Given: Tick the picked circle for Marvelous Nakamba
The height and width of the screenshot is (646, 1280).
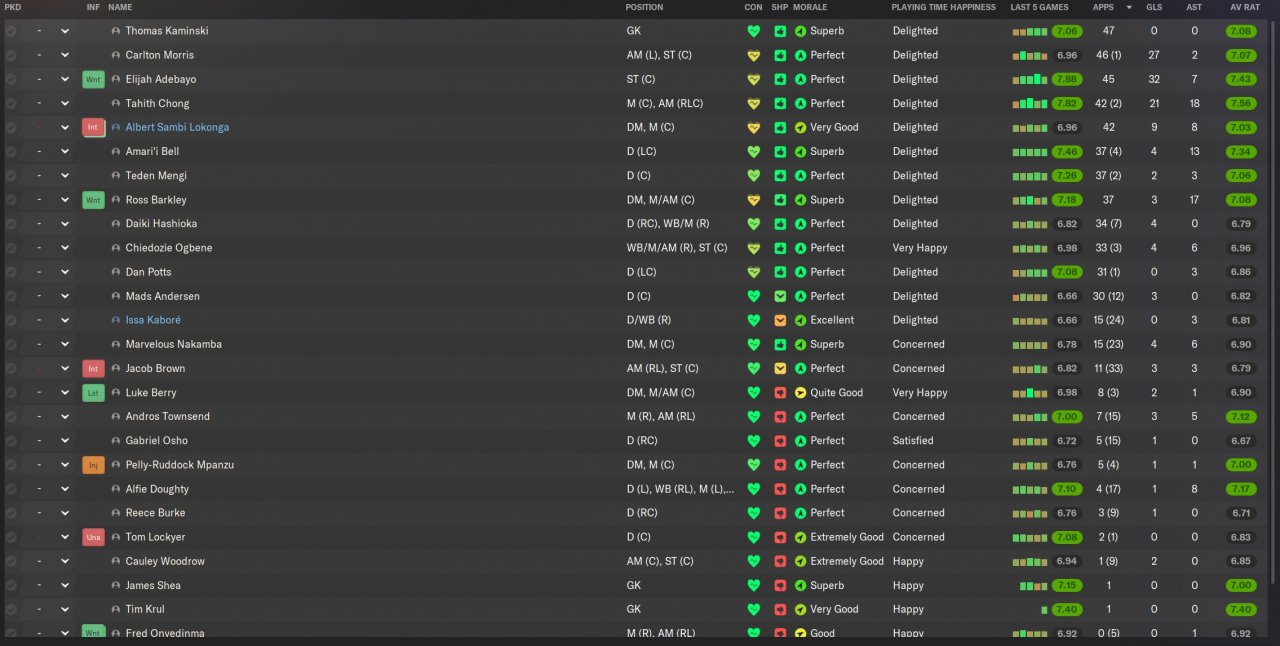Looking at the screenshot, I should click(11, 344).
